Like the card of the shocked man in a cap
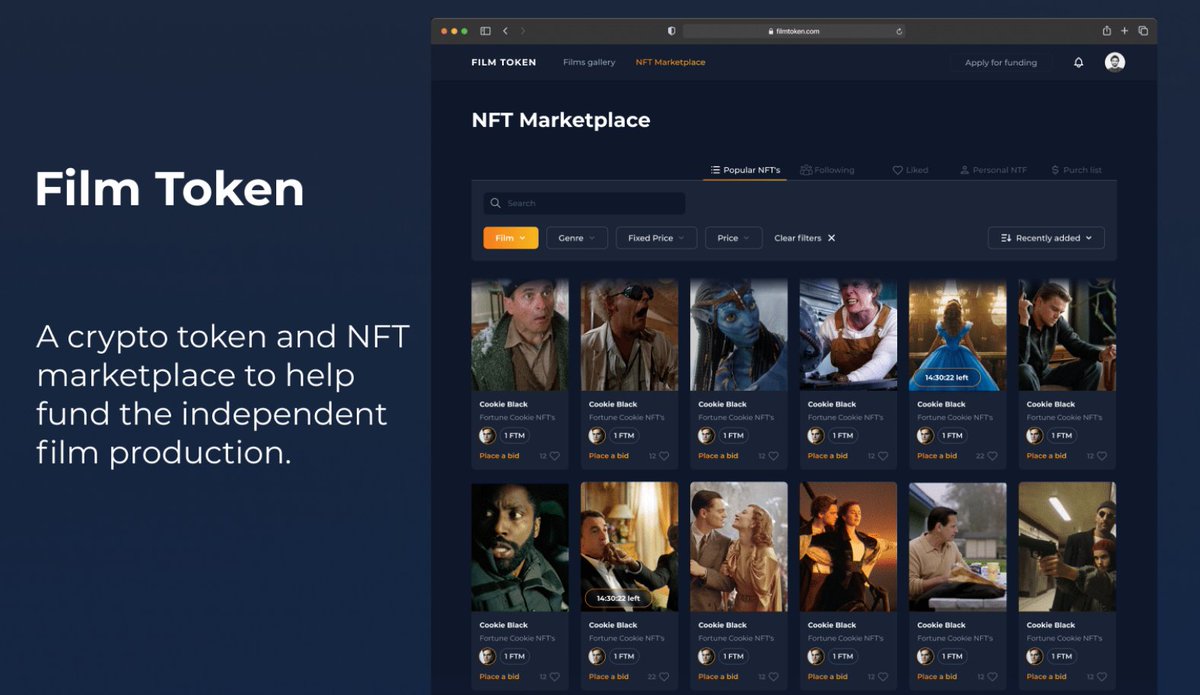Viewport: 1200px width, 695px height. tap(554, 456)
